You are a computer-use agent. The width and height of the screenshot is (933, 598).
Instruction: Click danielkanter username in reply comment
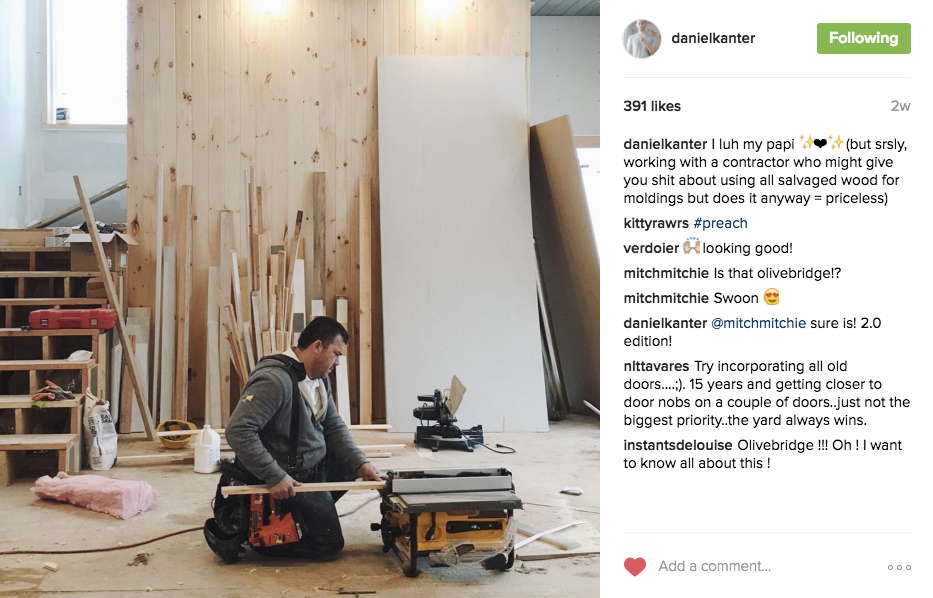665,323
